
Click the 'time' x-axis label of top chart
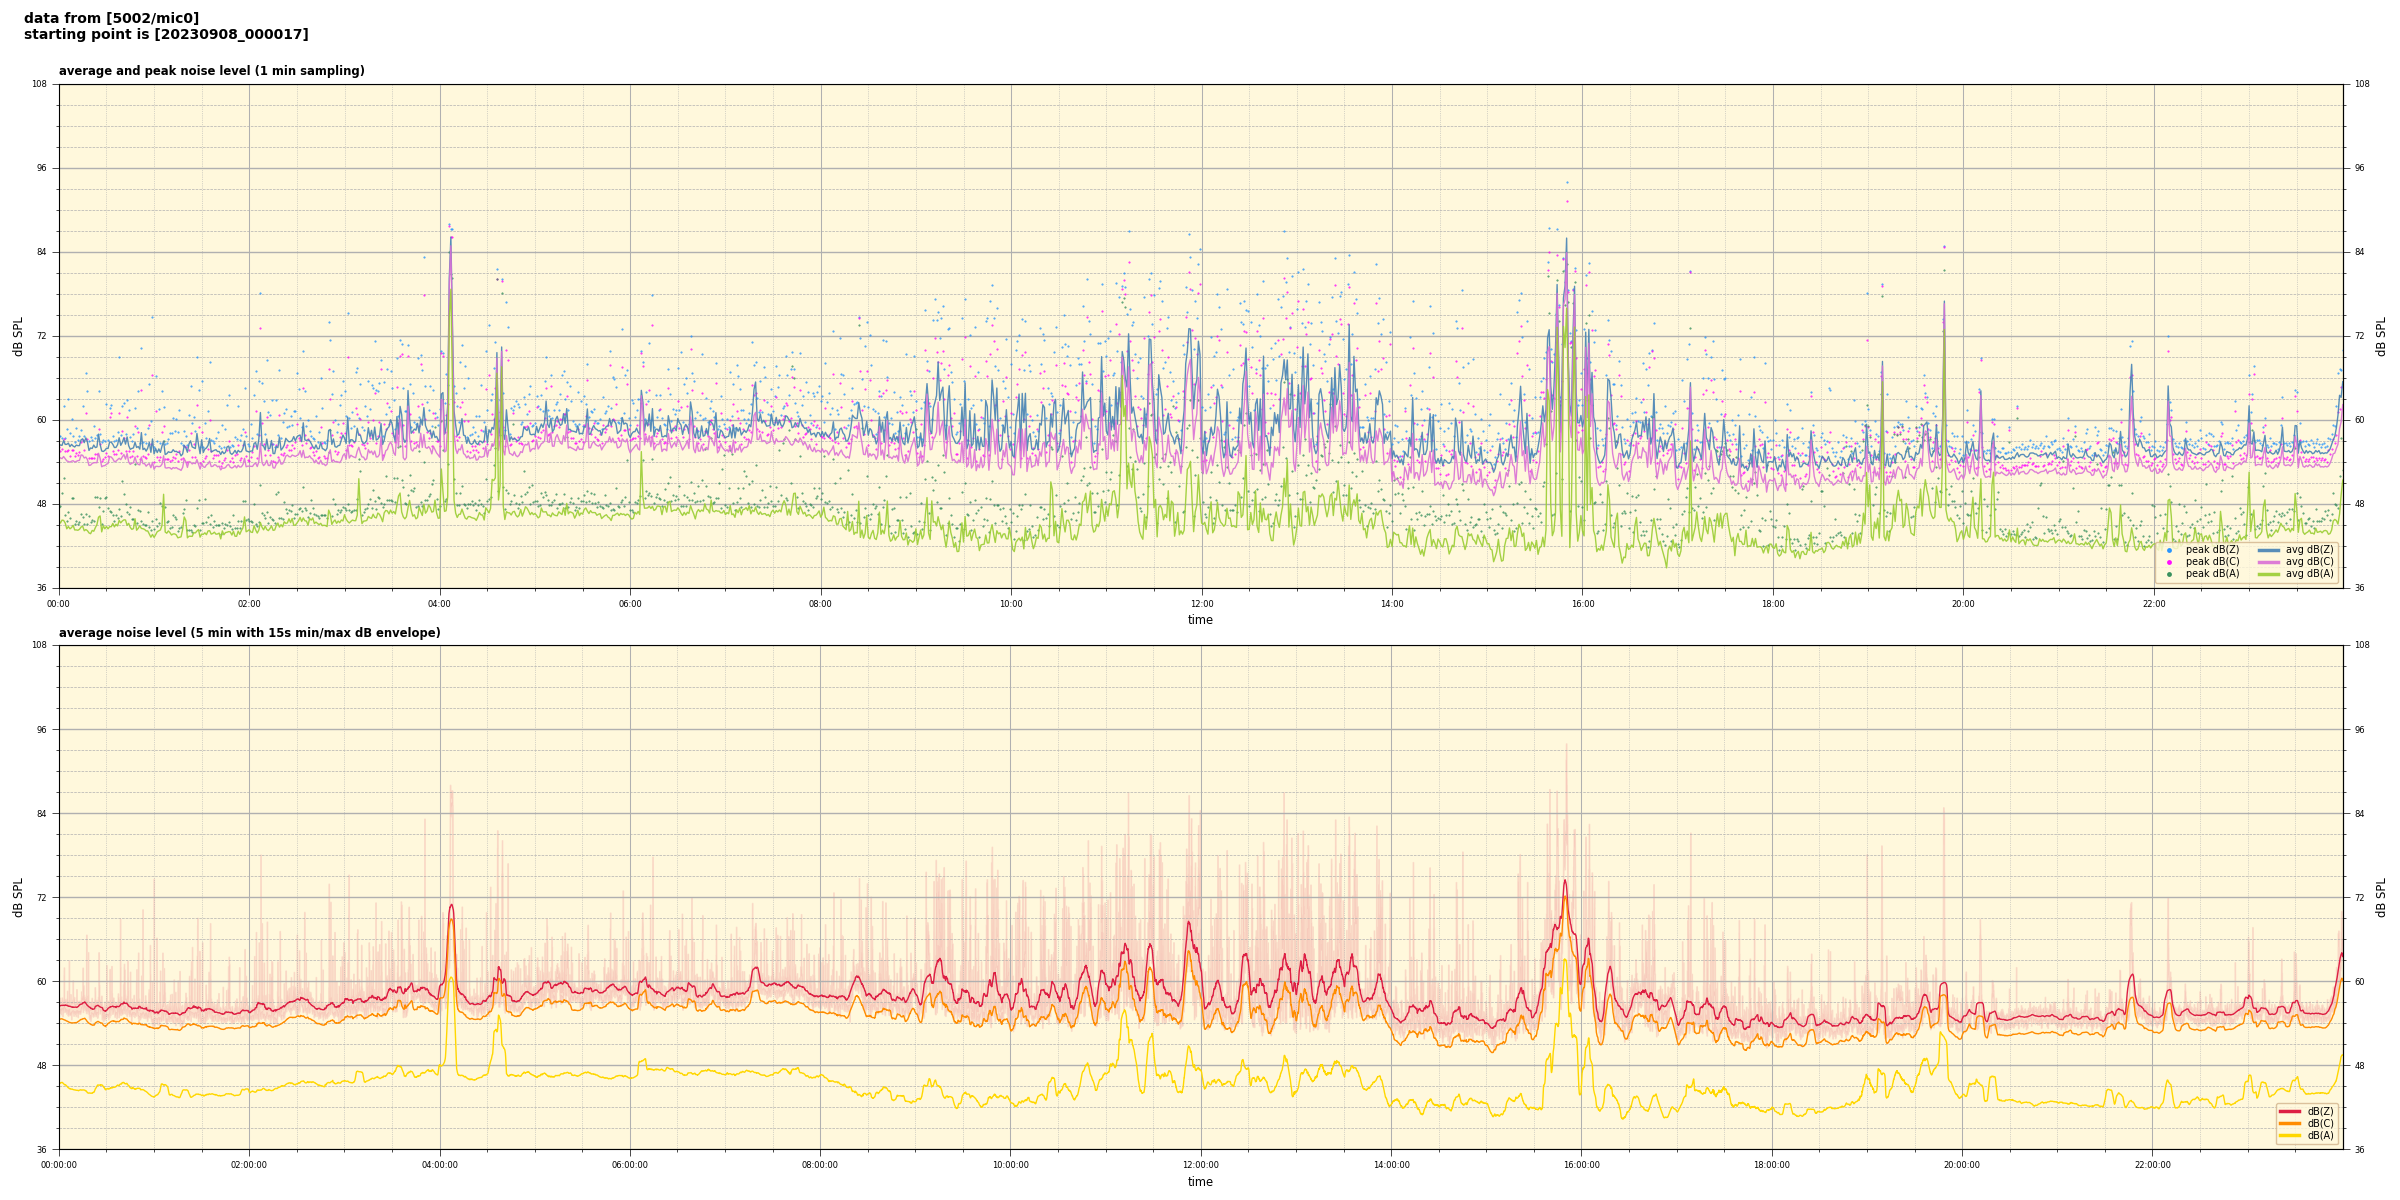click(1200, 620)
